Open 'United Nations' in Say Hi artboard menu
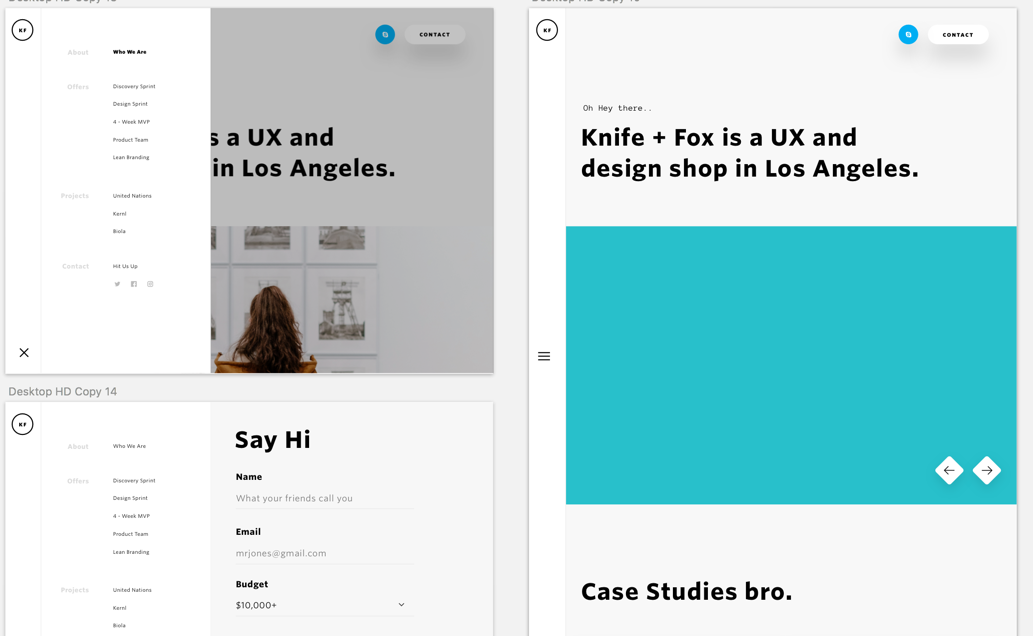The width and height of the screenshot is (1033, 636). pyautogui.click(x=132, y=590)
